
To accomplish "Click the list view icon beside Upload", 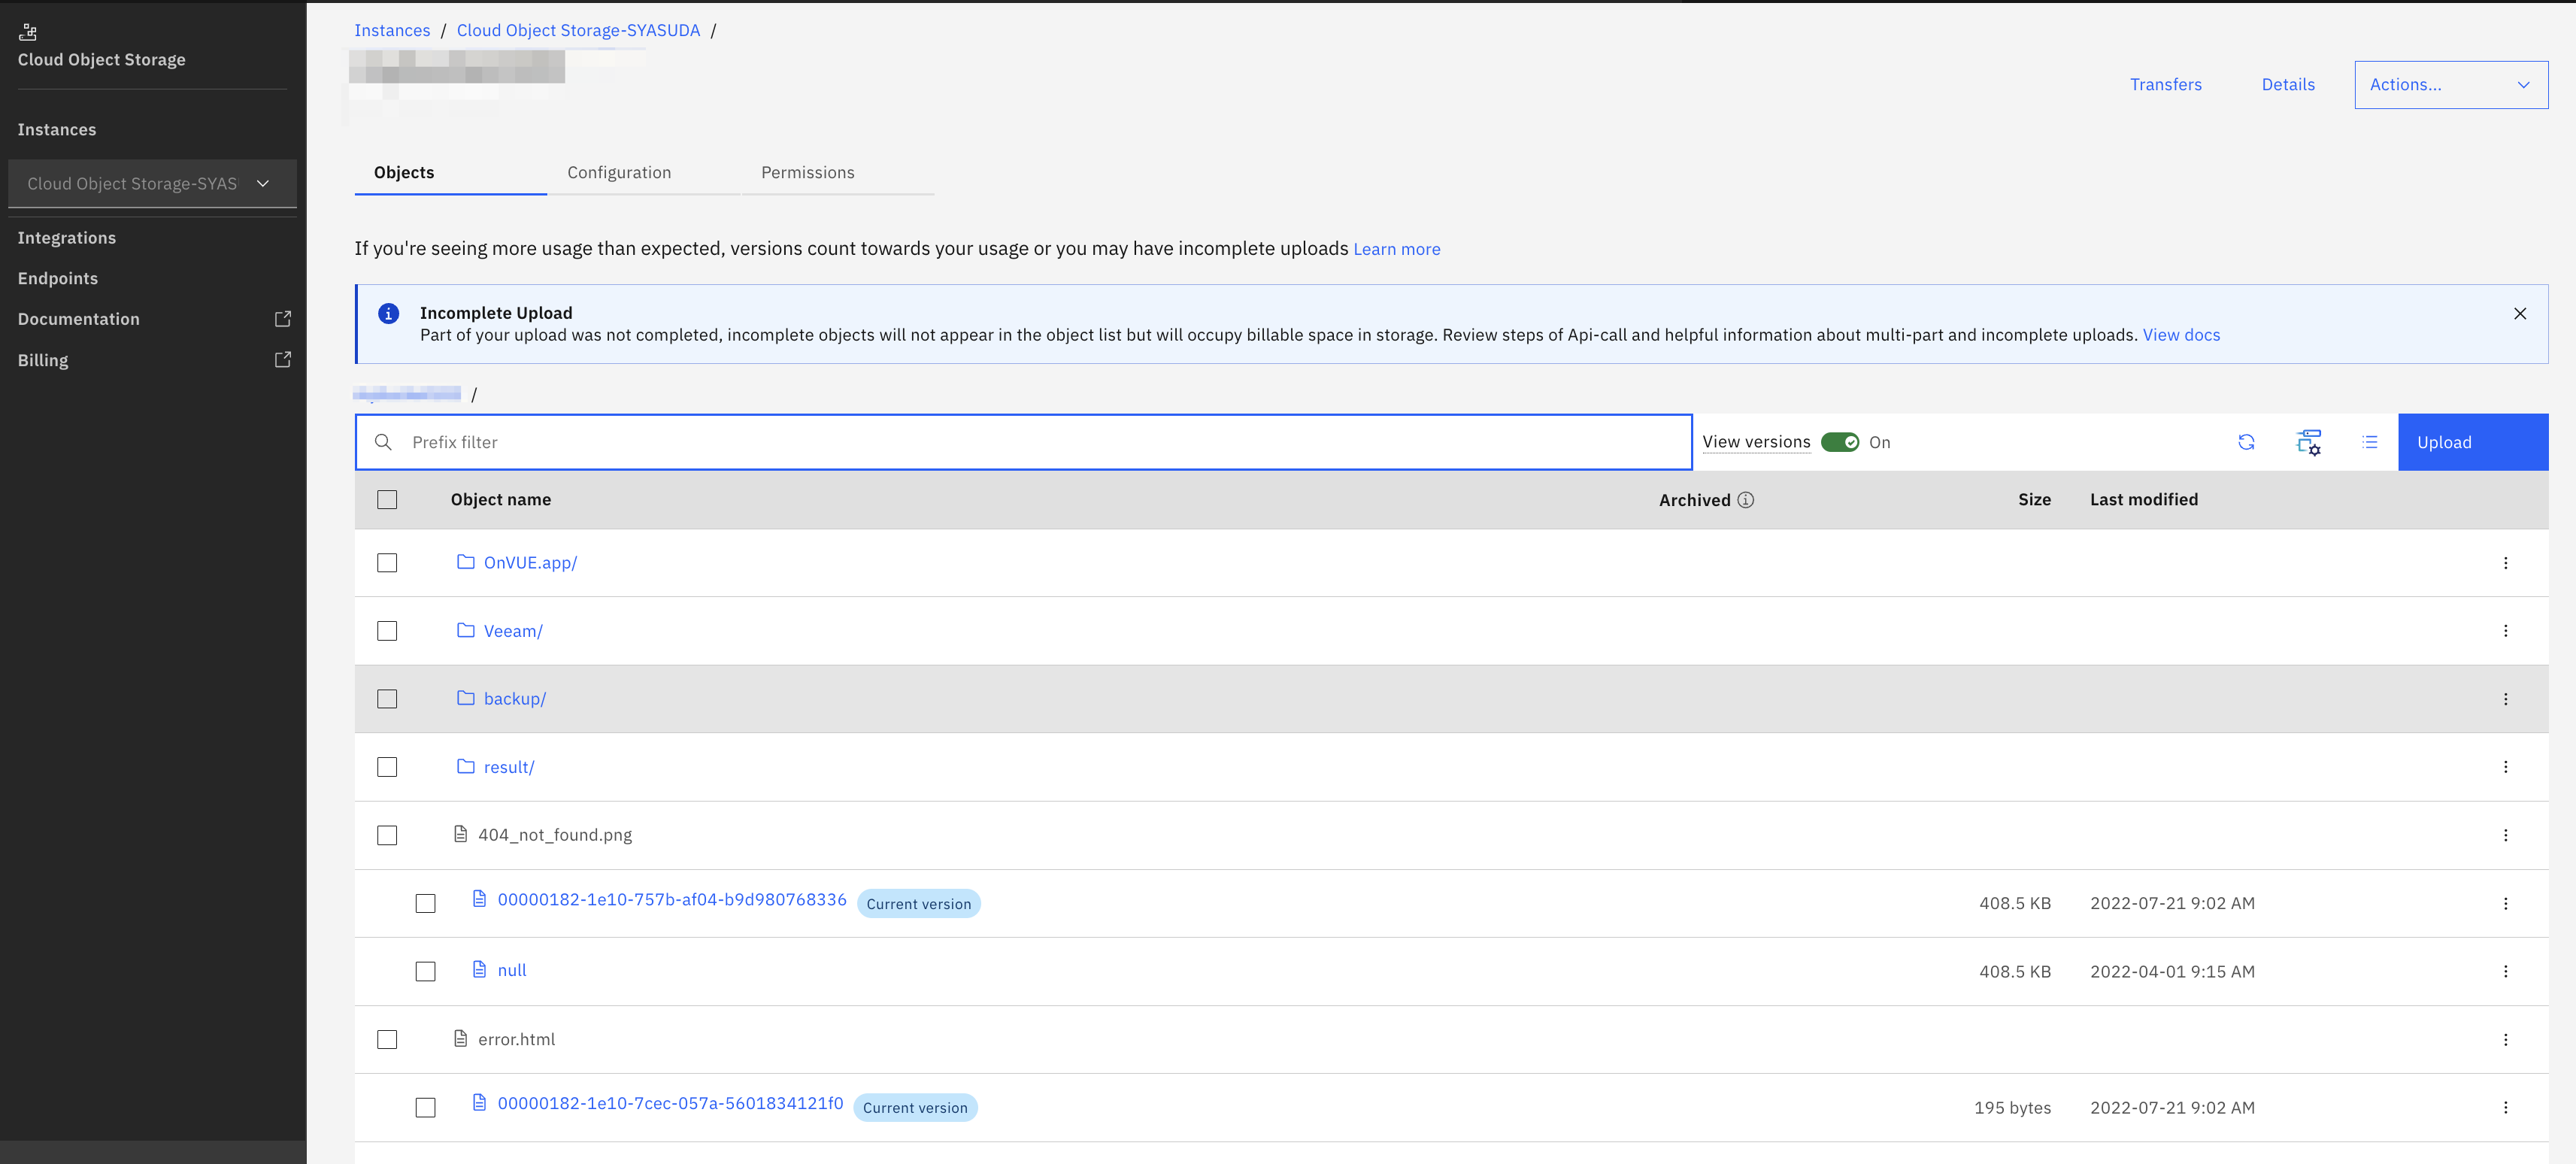I will tap(2369, 442).
